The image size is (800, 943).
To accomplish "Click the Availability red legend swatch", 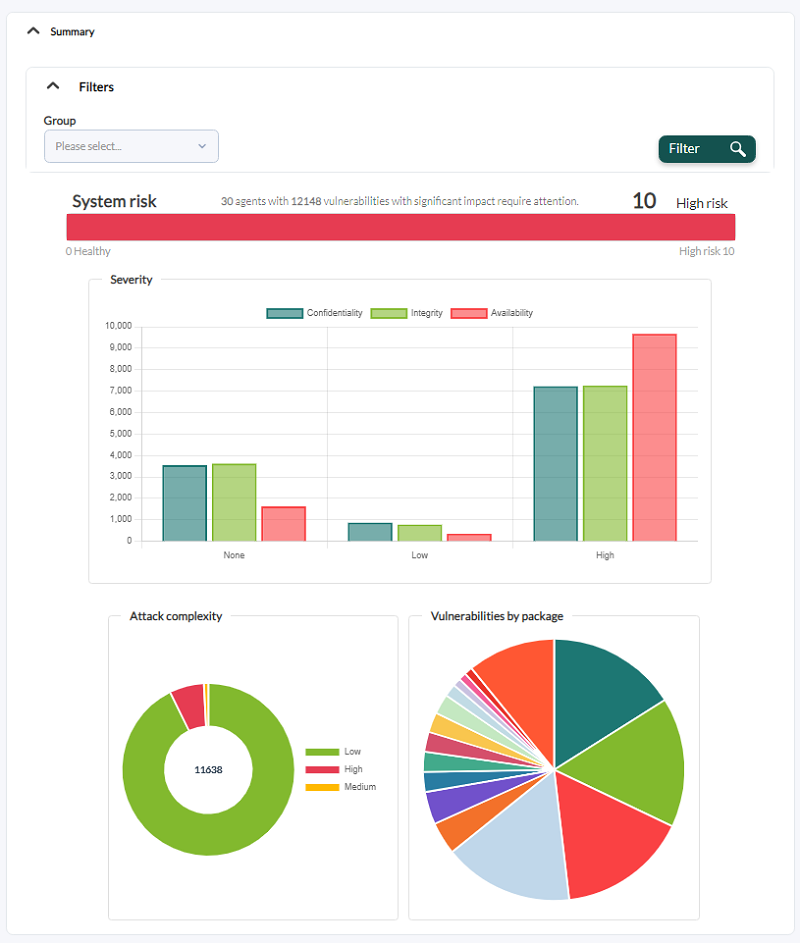I will [469, 313].
